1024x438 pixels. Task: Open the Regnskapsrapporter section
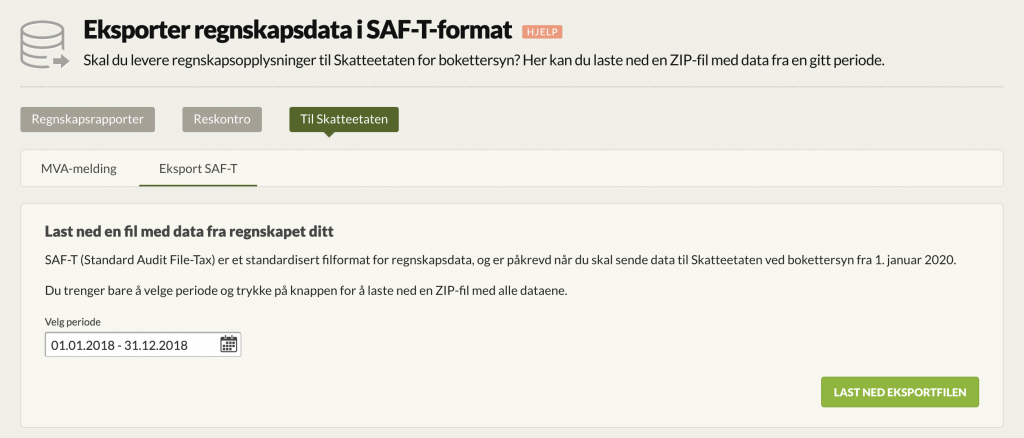pos(88,119)
